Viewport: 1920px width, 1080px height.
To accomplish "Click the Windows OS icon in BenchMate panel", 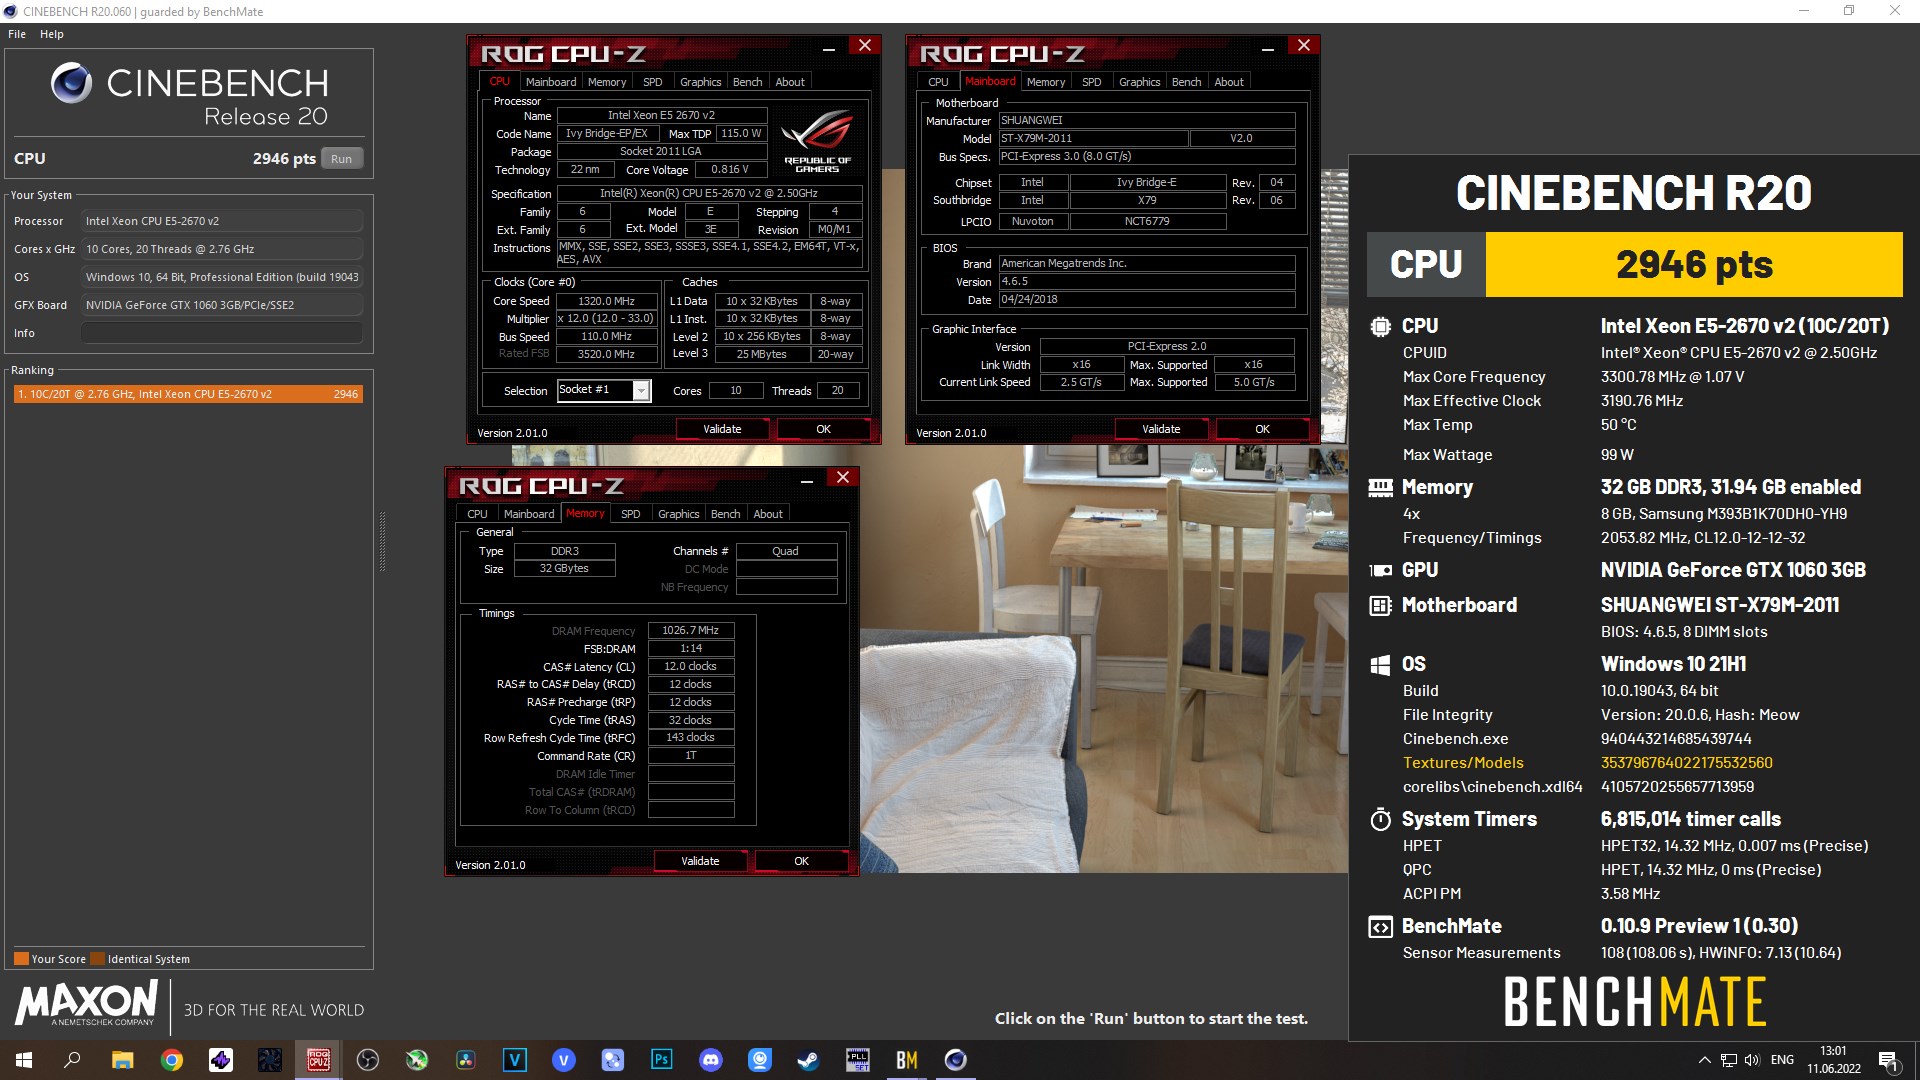I will click(1380, 665).
